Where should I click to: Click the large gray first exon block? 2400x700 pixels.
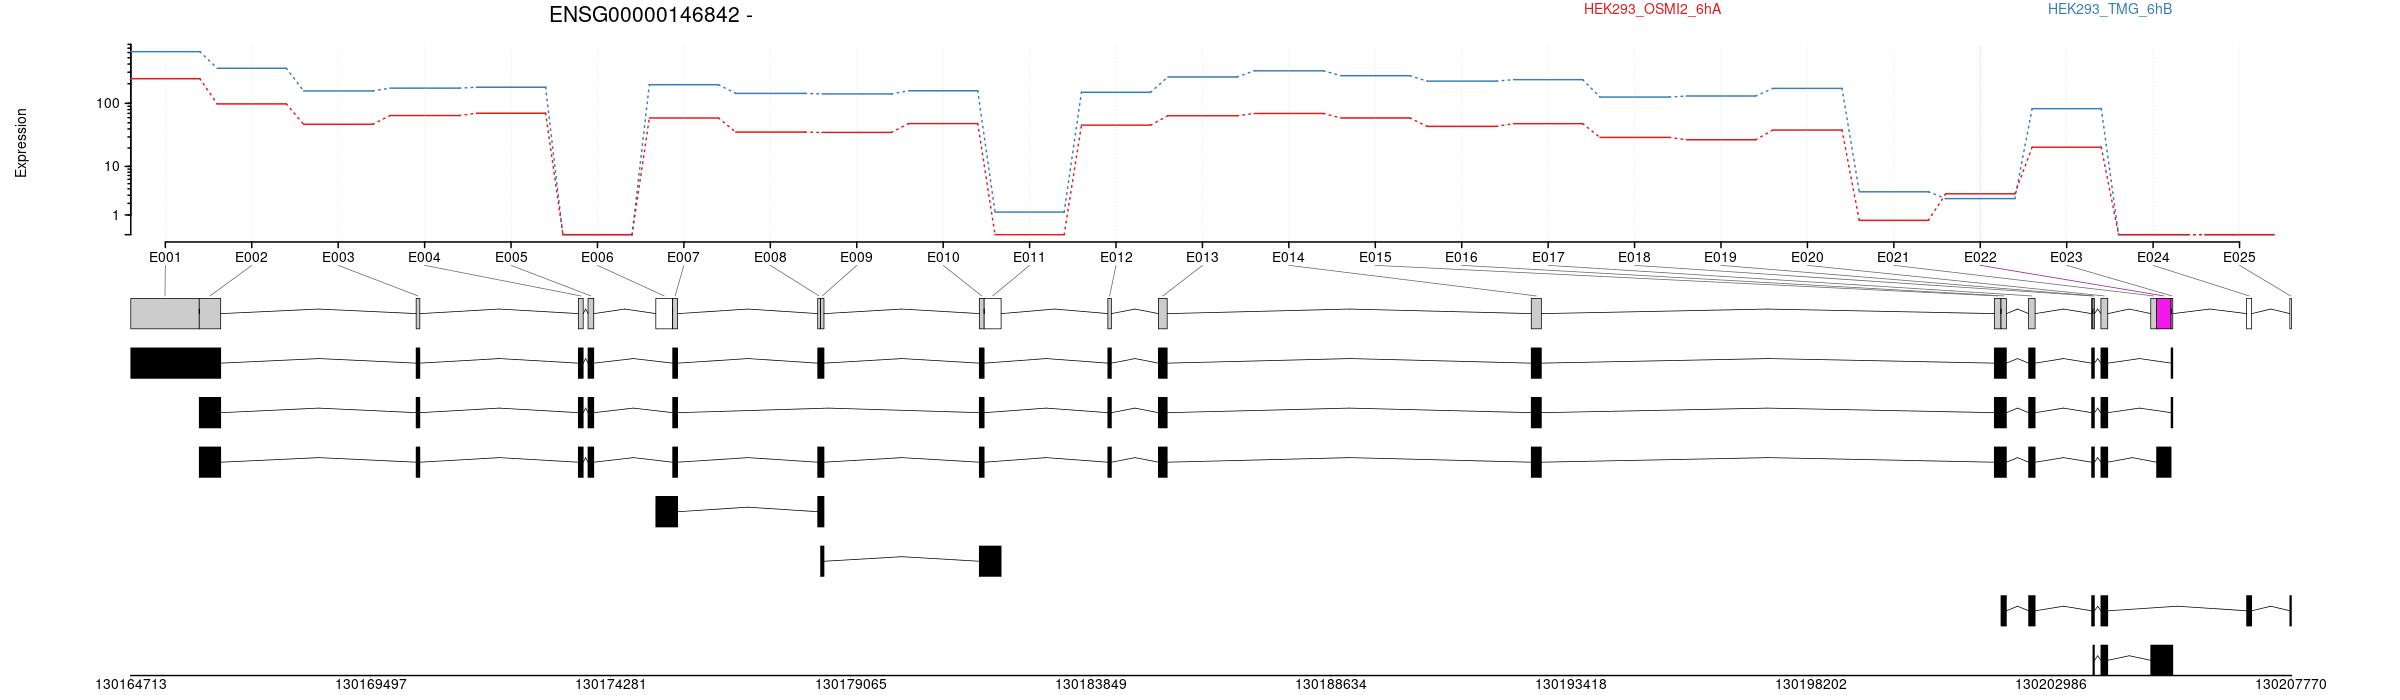tap(165, 313)
